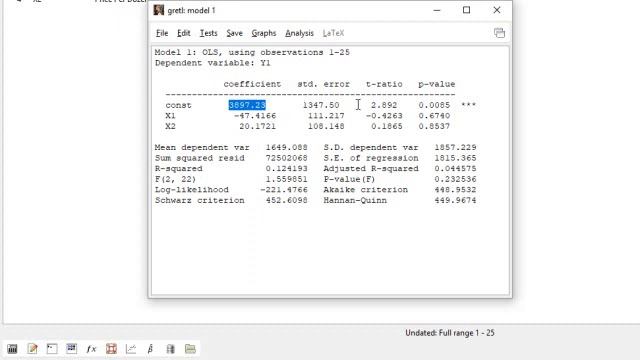Close the gretl model 1 window

click(x=497, y=10)
